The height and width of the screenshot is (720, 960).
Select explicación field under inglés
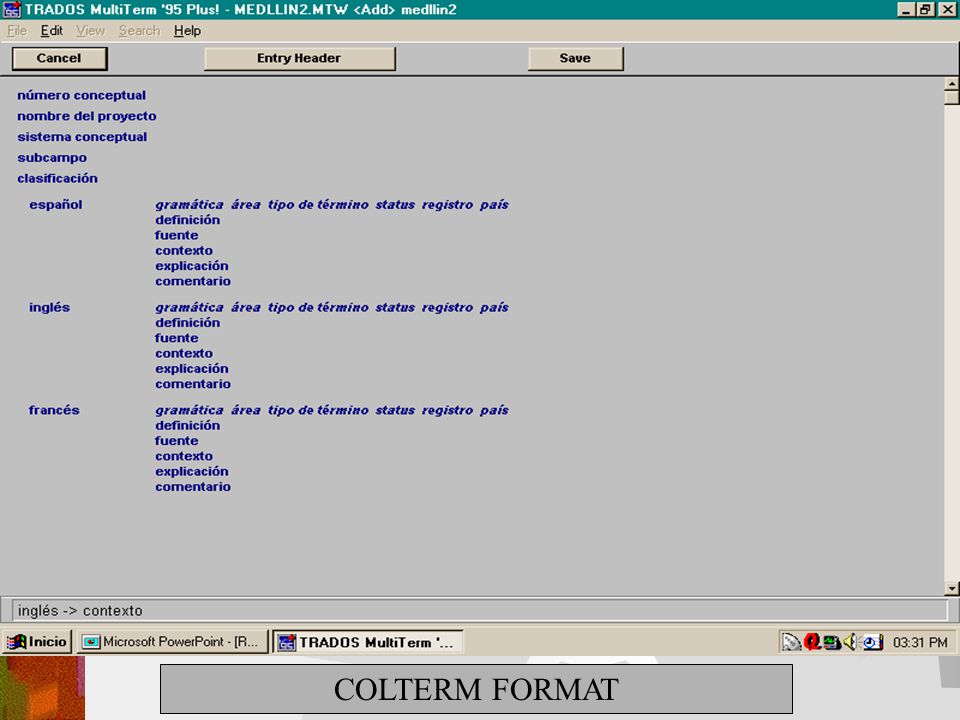192,369
